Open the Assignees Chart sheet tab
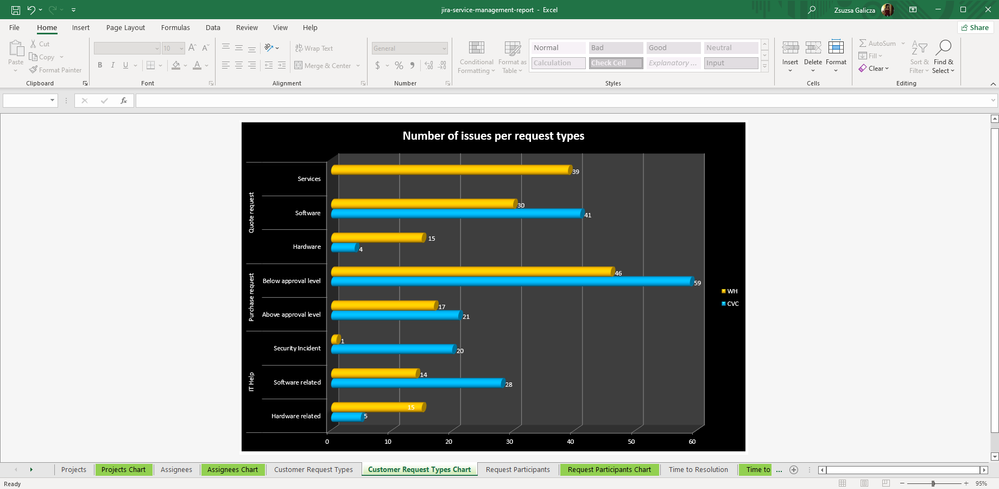 (x=233, y=469)
